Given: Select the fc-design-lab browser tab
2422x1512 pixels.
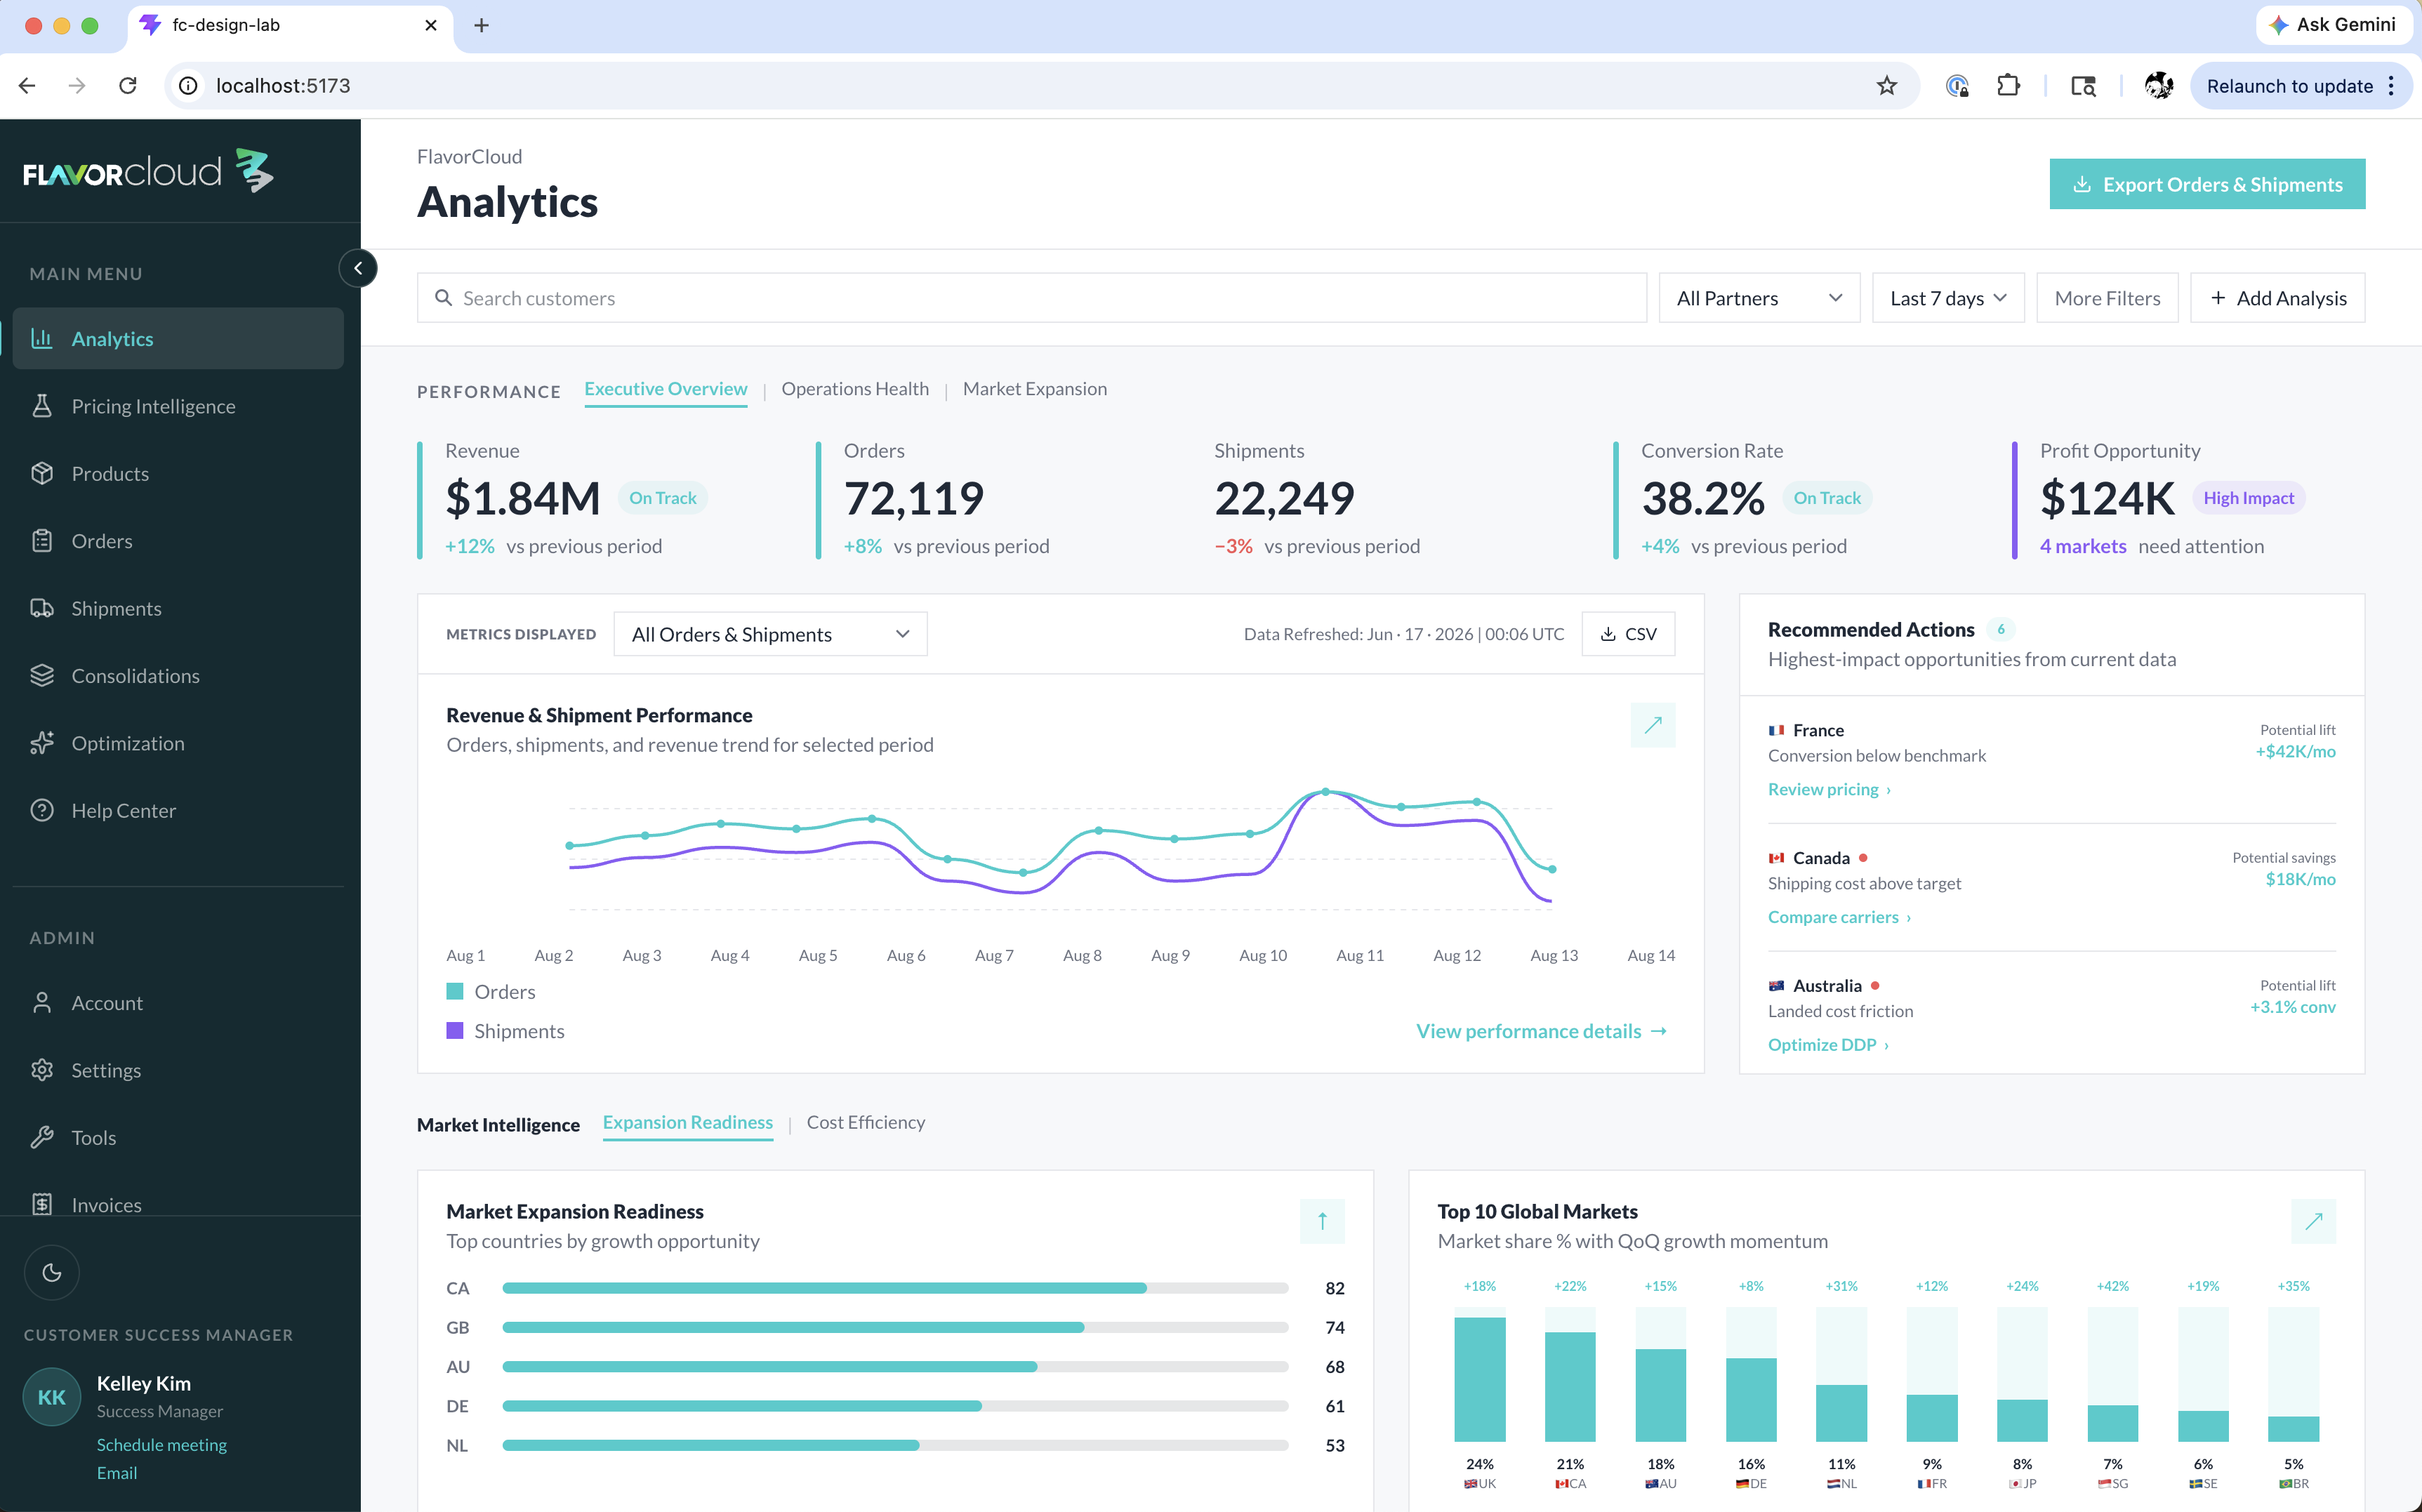Looking at the screenshot, I should 290,26.
